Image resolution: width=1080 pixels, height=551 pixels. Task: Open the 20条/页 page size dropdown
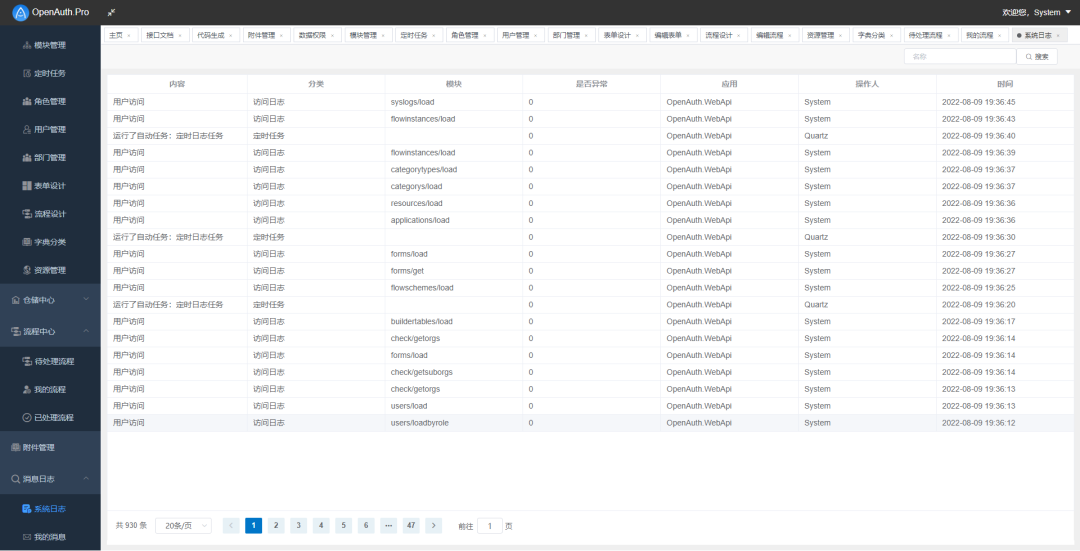pos(183,526)
